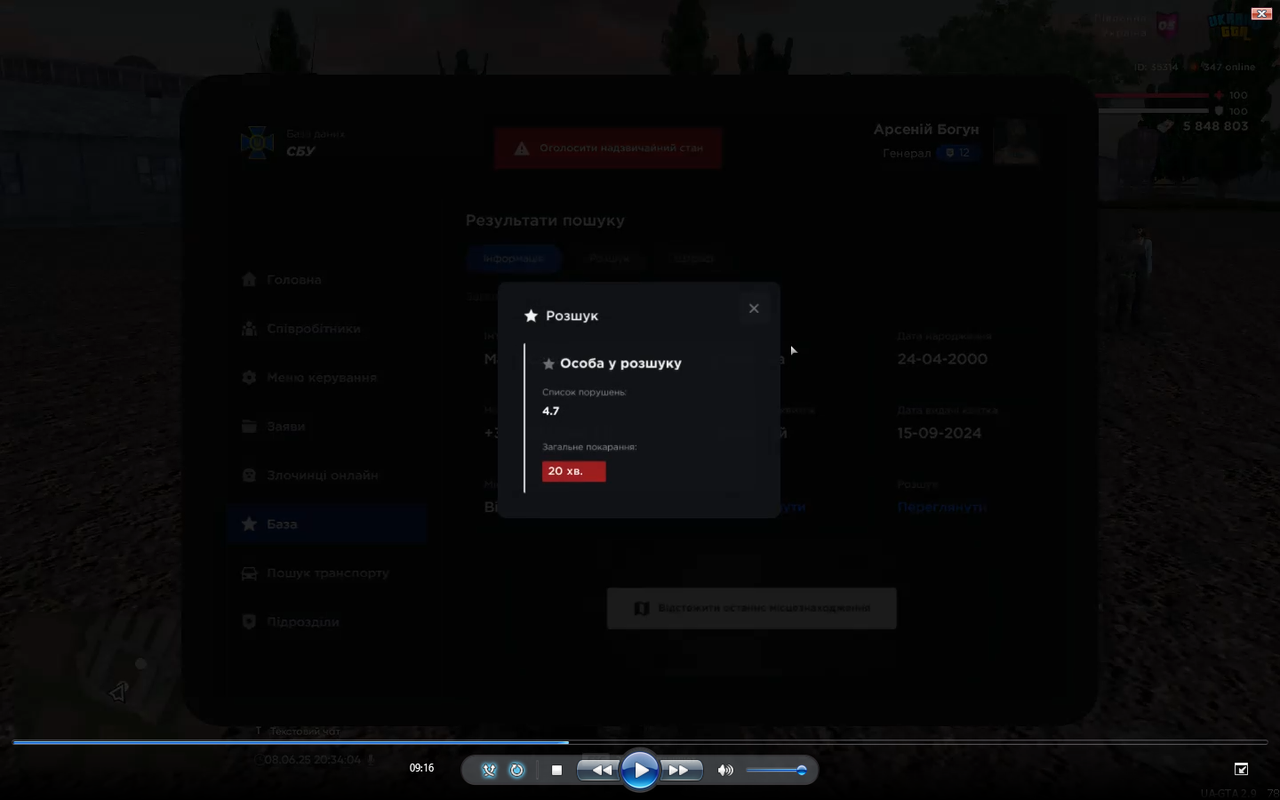Toggle repeat in the media player
The image size is (1280, 800).
[x=517, y=770]
